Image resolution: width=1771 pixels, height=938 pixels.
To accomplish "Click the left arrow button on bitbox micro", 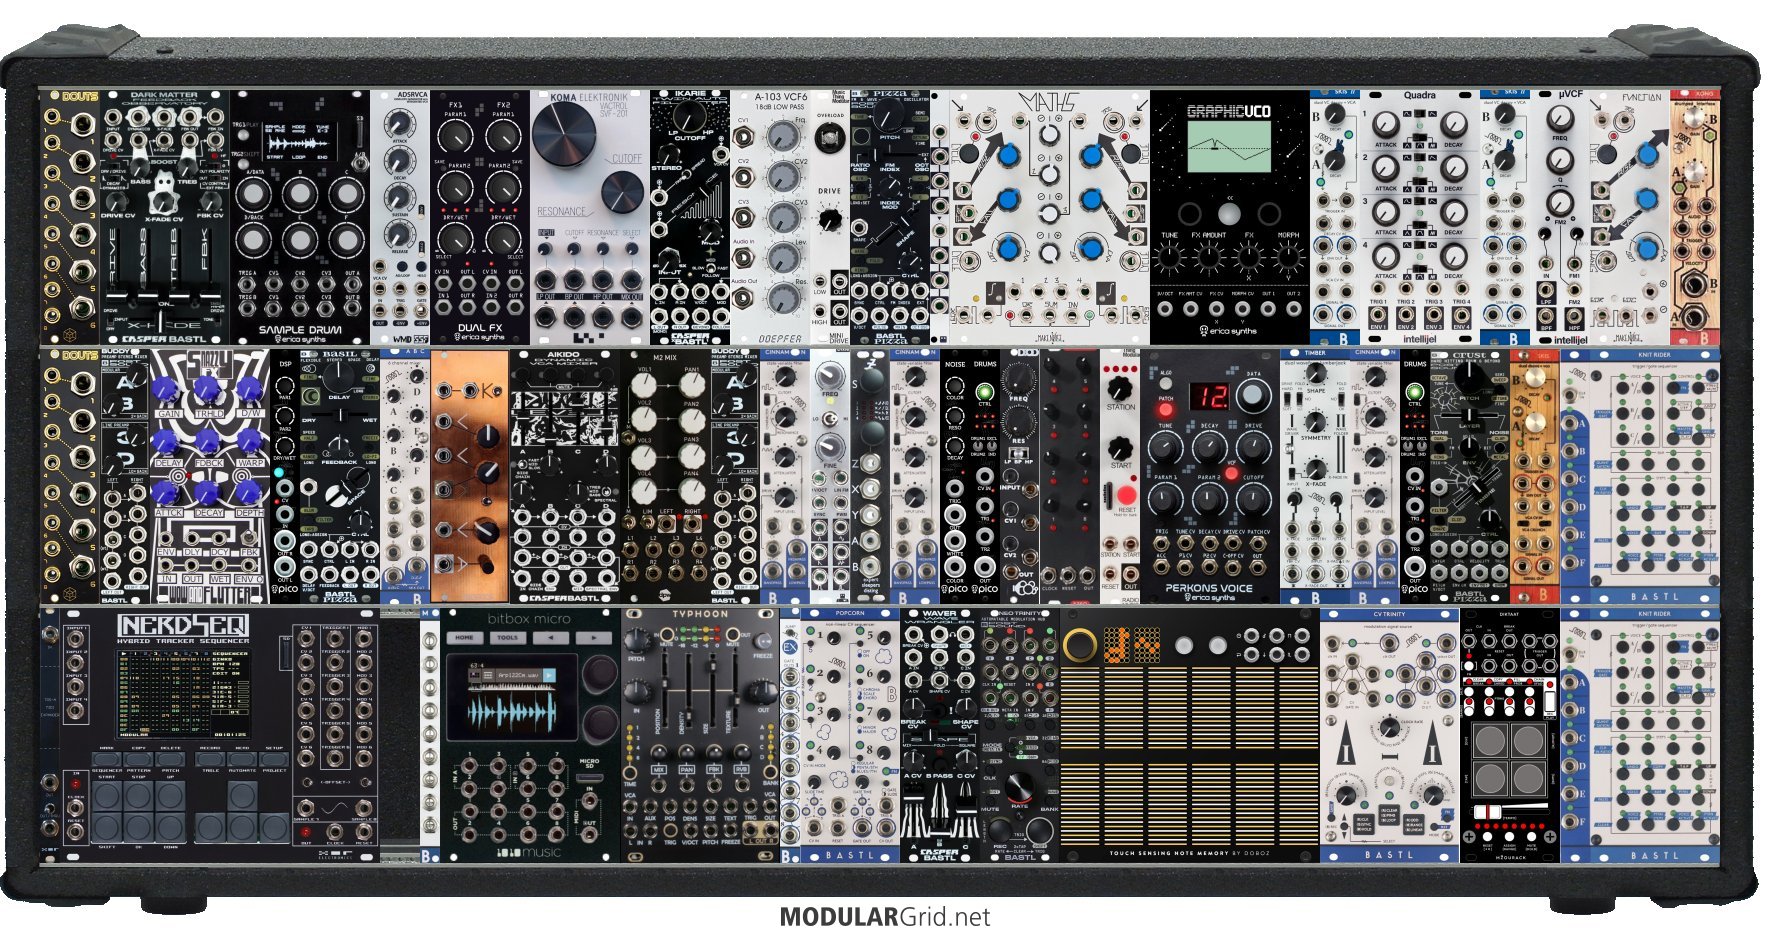I will coord(551,638).
